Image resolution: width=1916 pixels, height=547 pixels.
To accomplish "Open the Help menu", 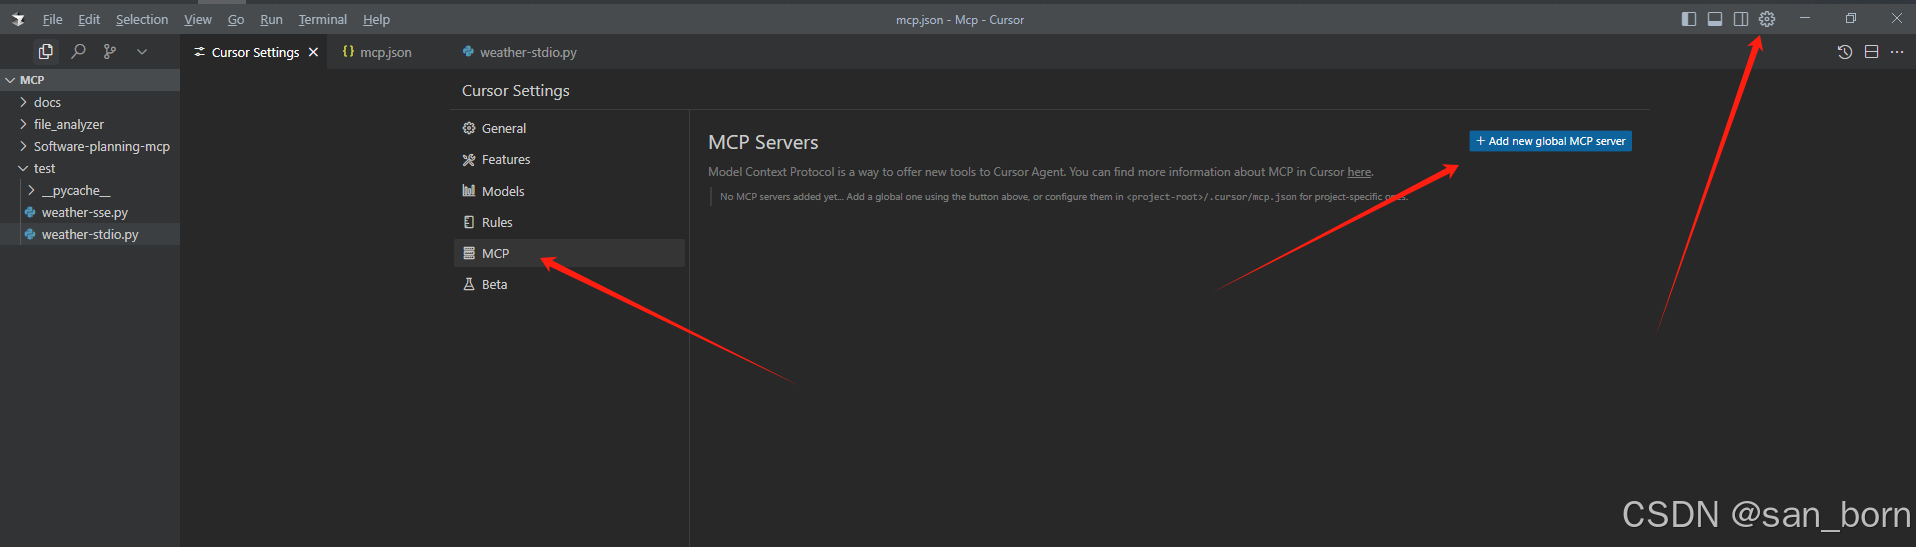I will tap(376, 19).
